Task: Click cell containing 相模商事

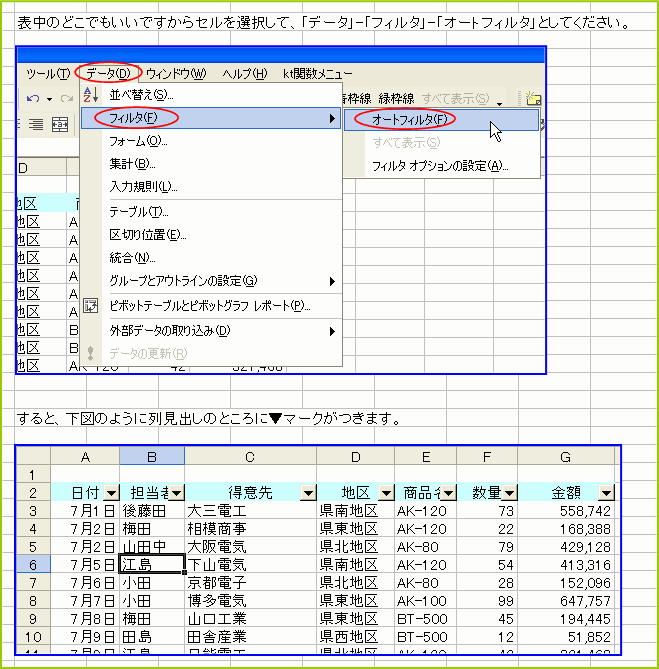Action: coord(250,529)
